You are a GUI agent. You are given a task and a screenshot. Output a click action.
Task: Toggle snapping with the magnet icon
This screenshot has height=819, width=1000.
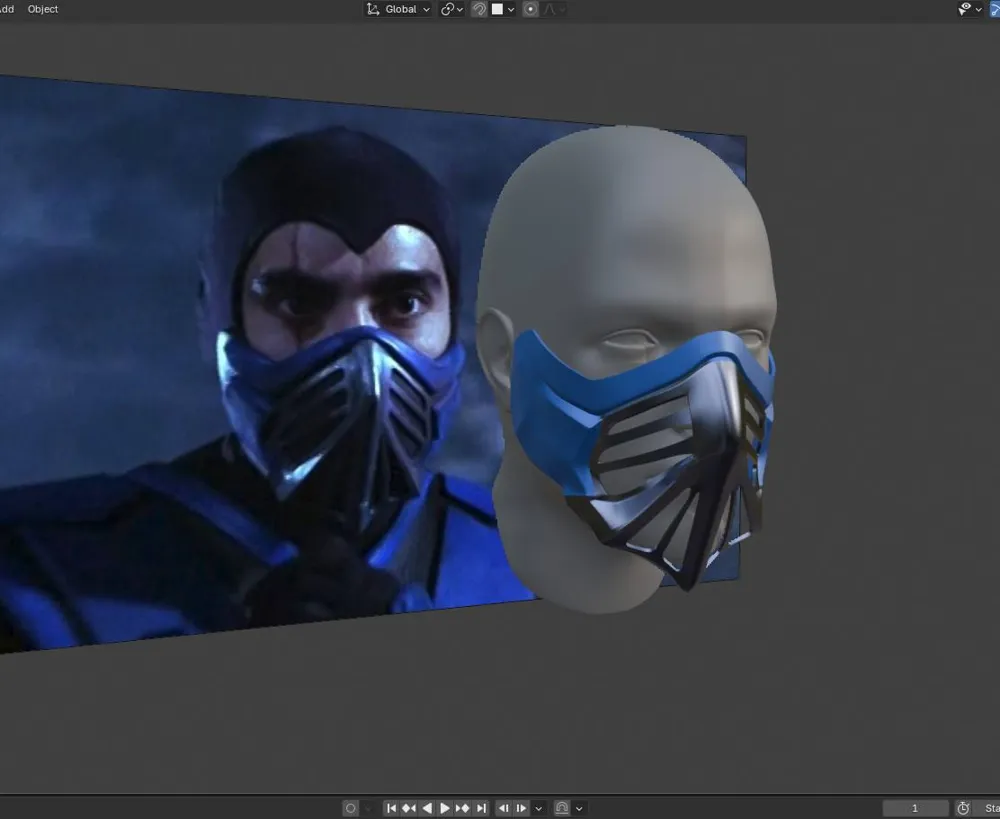pyautogui.click(x=479, y=9)
